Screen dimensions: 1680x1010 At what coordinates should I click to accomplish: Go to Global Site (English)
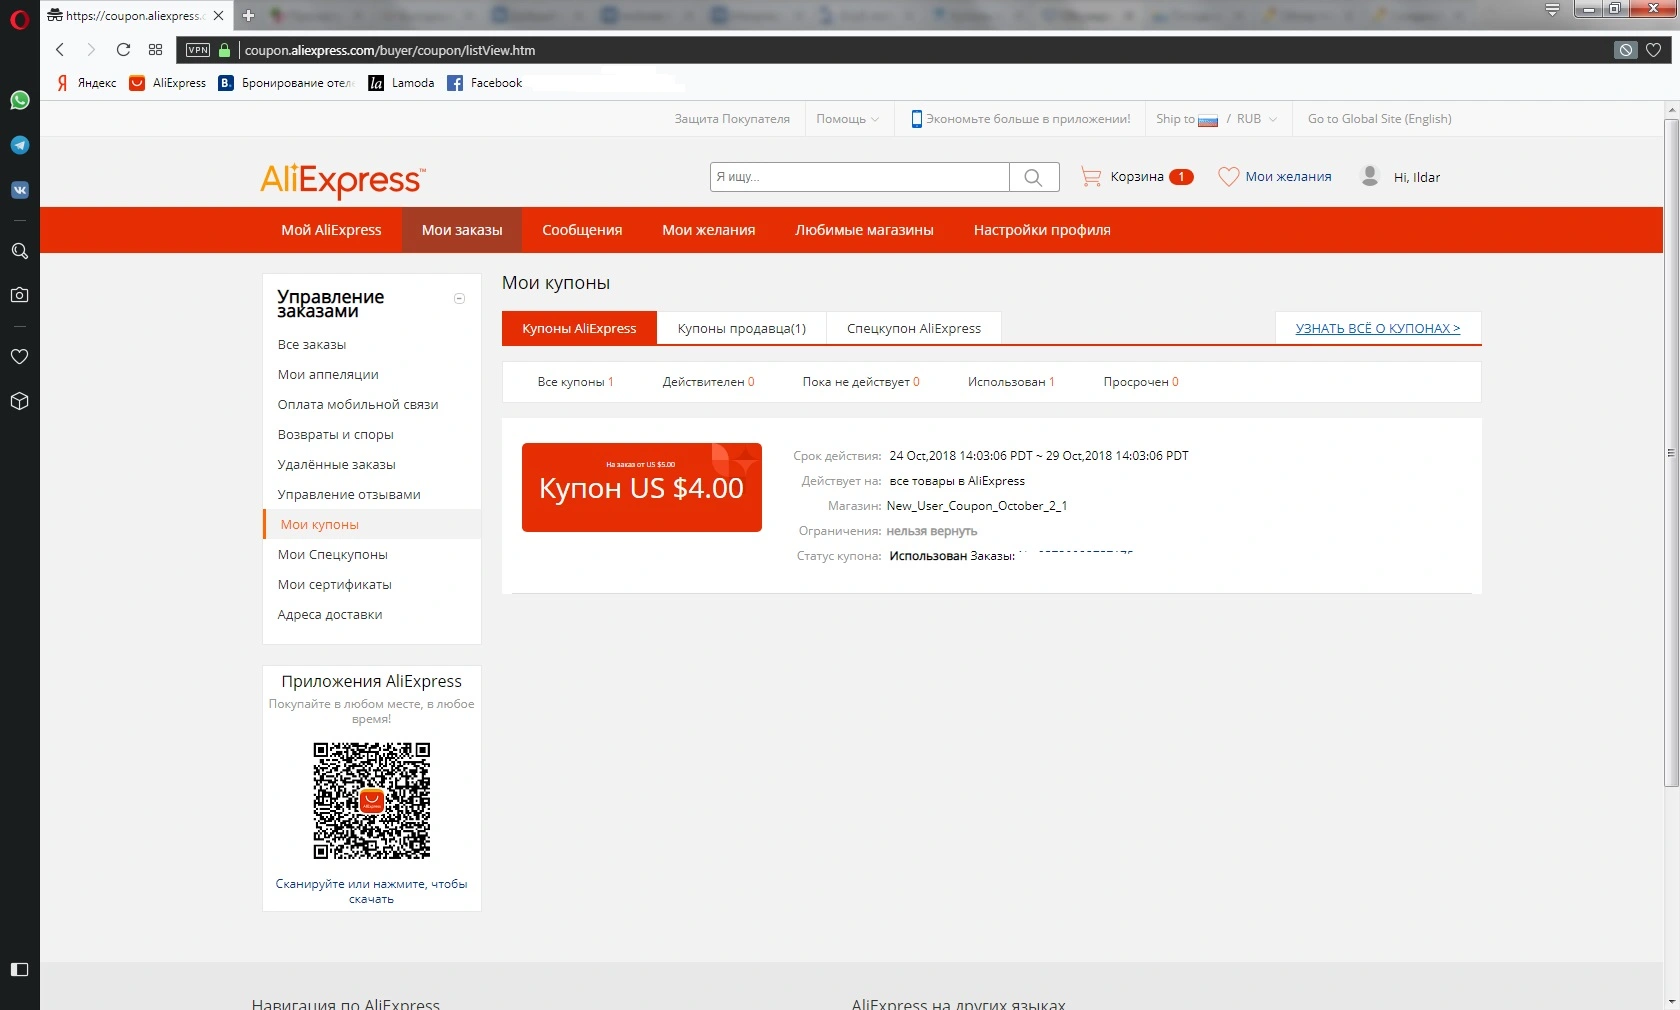click(x=1380, y=119)
